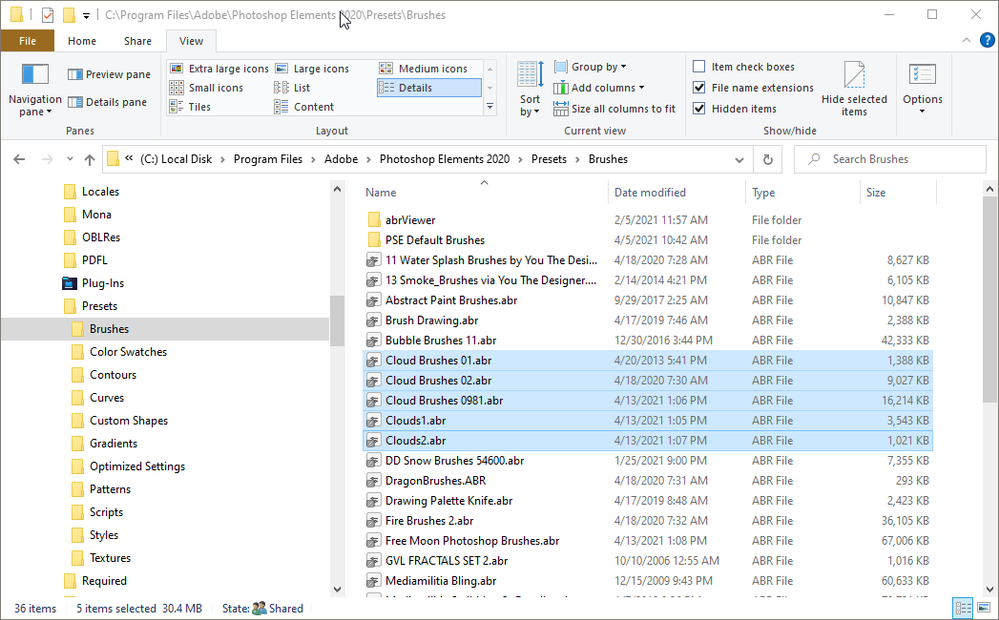
Task: Switch to Large icons layout
Action: tap(312, 68)
